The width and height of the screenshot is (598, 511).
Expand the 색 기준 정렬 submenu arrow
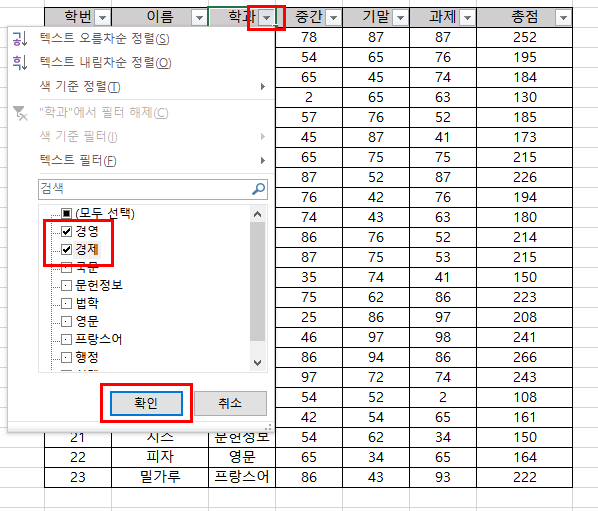tap(263, 87)
